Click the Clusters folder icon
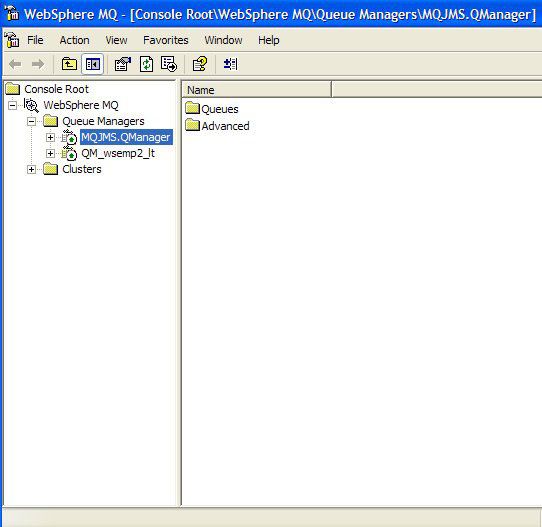 50,169
